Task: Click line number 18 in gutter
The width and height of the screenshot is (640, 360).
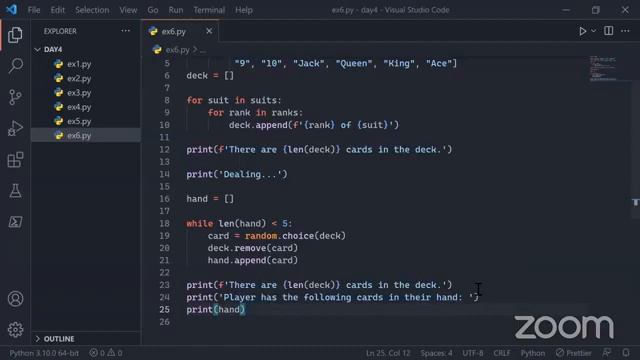Action: [164, 224]
